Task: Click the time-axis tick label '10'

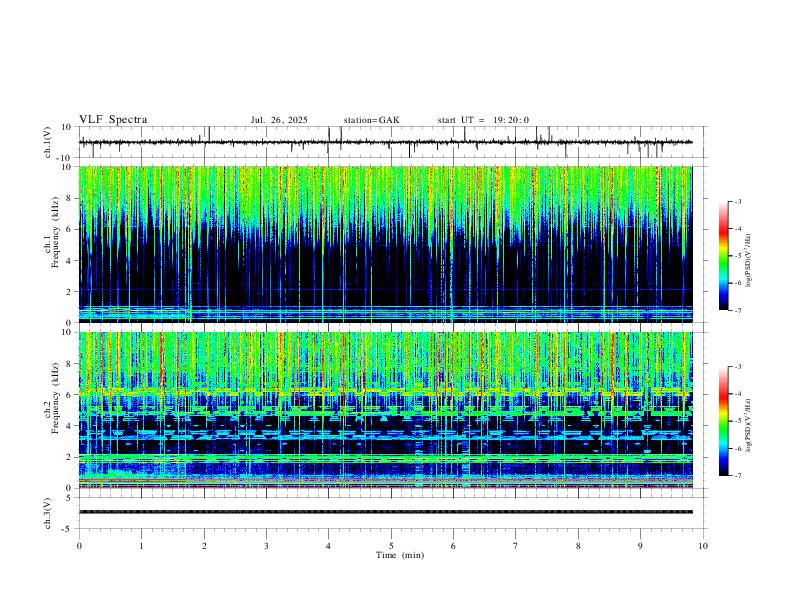Action: [x=703, y=546]
